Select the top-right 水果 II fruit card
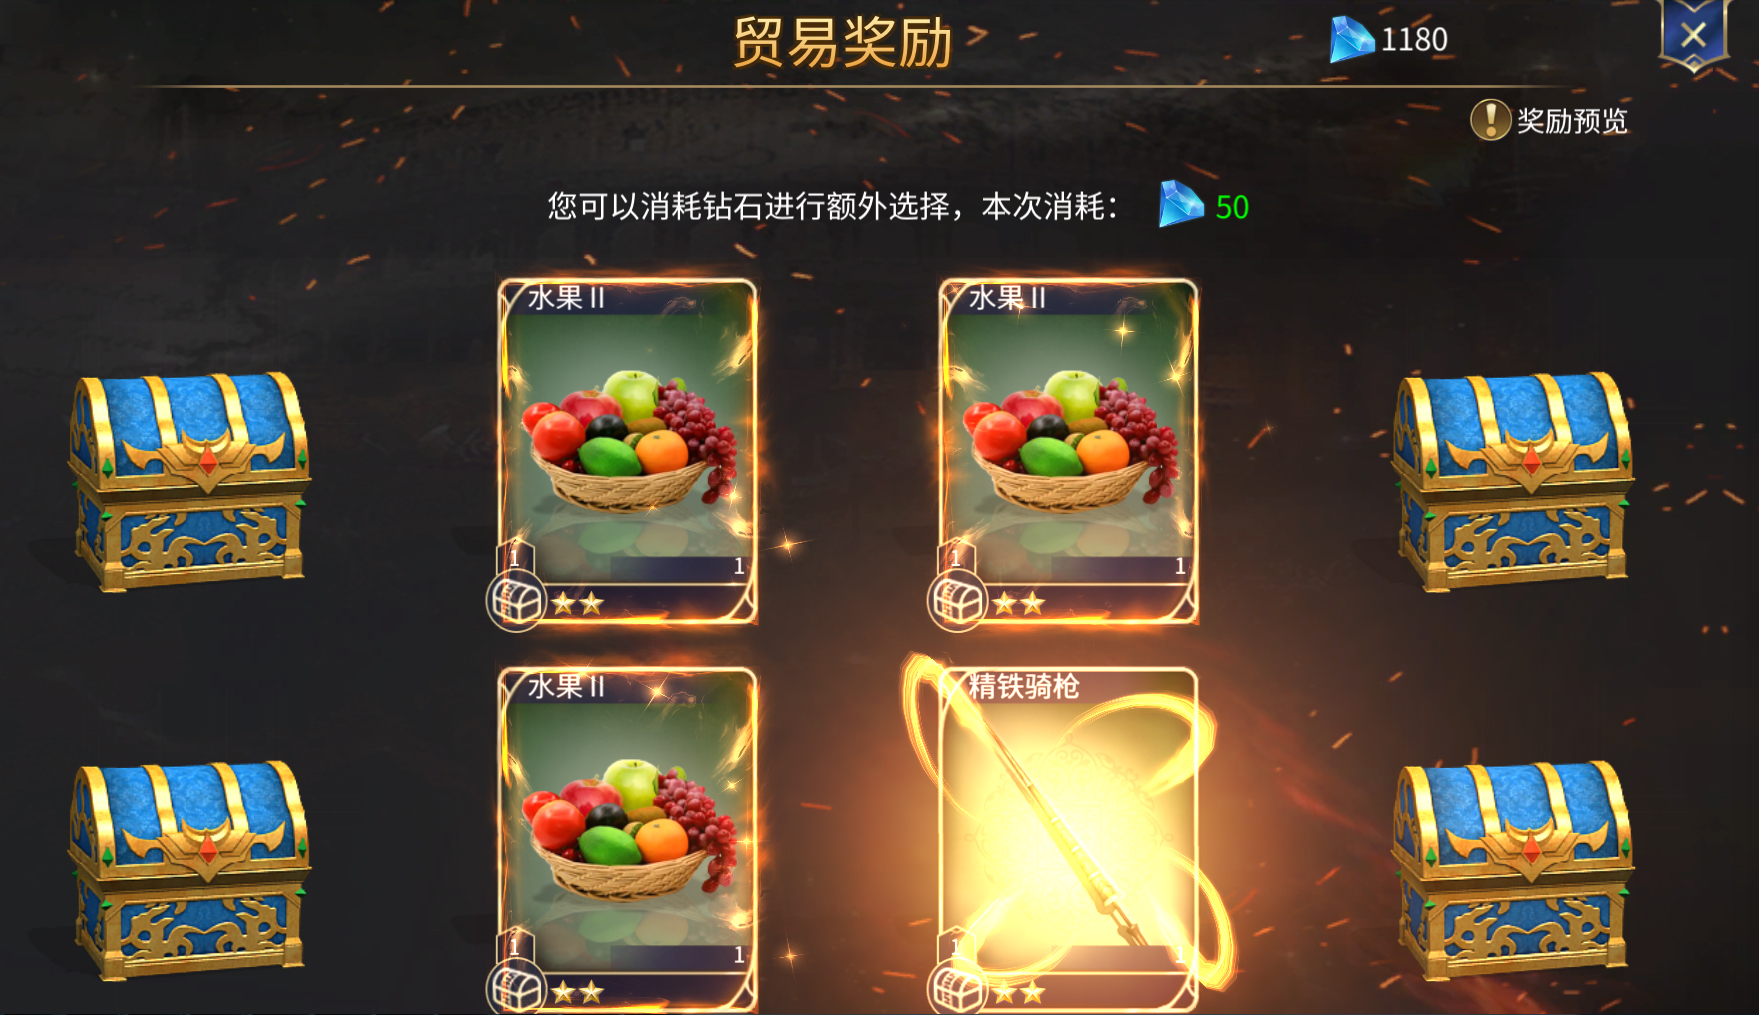This screenshot has width=1759, height=1015. 1068,451
